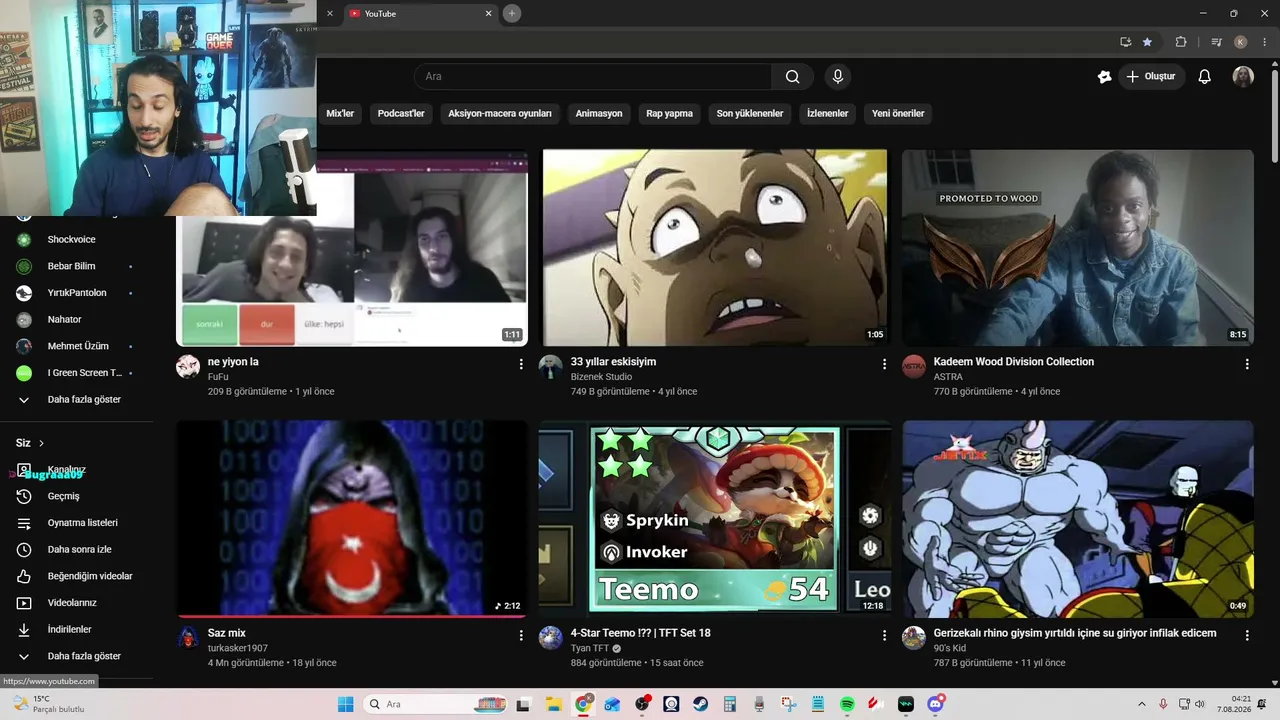Open Steam from the taskbar
The width and height of the screenshot is (1280, 720).
[x=700, y=704]
